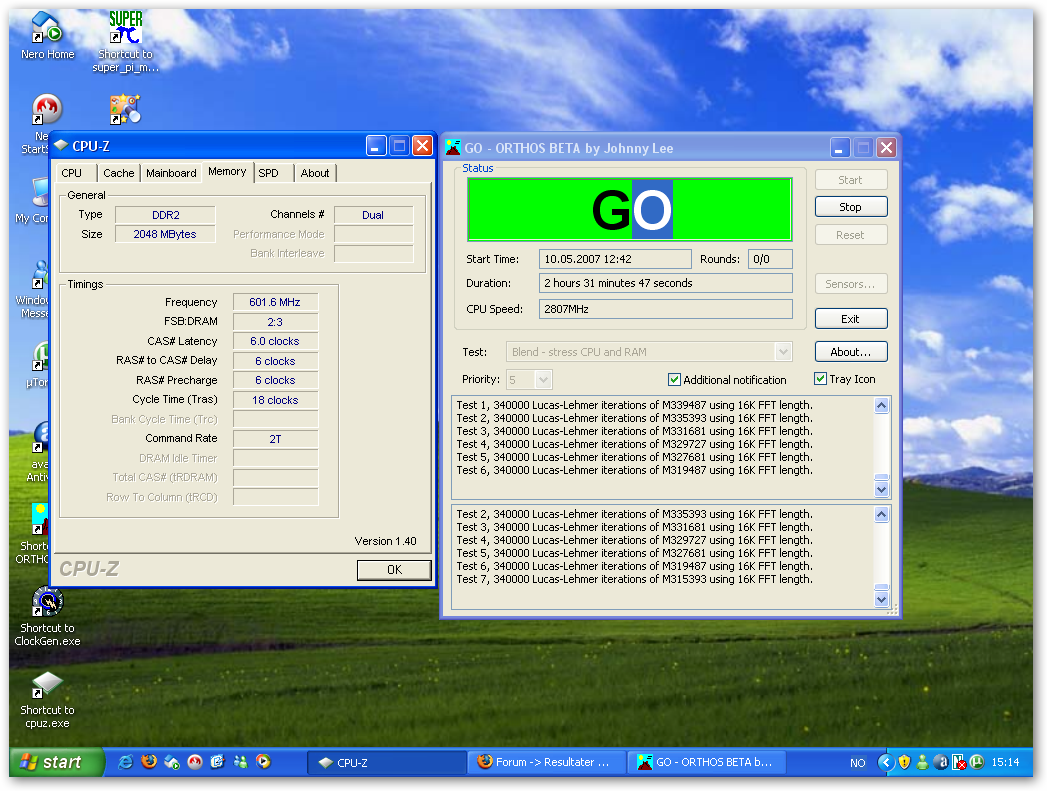Click the Outlook Express quick launch icon
1047x791 pixels.
(x=218, y=762)
